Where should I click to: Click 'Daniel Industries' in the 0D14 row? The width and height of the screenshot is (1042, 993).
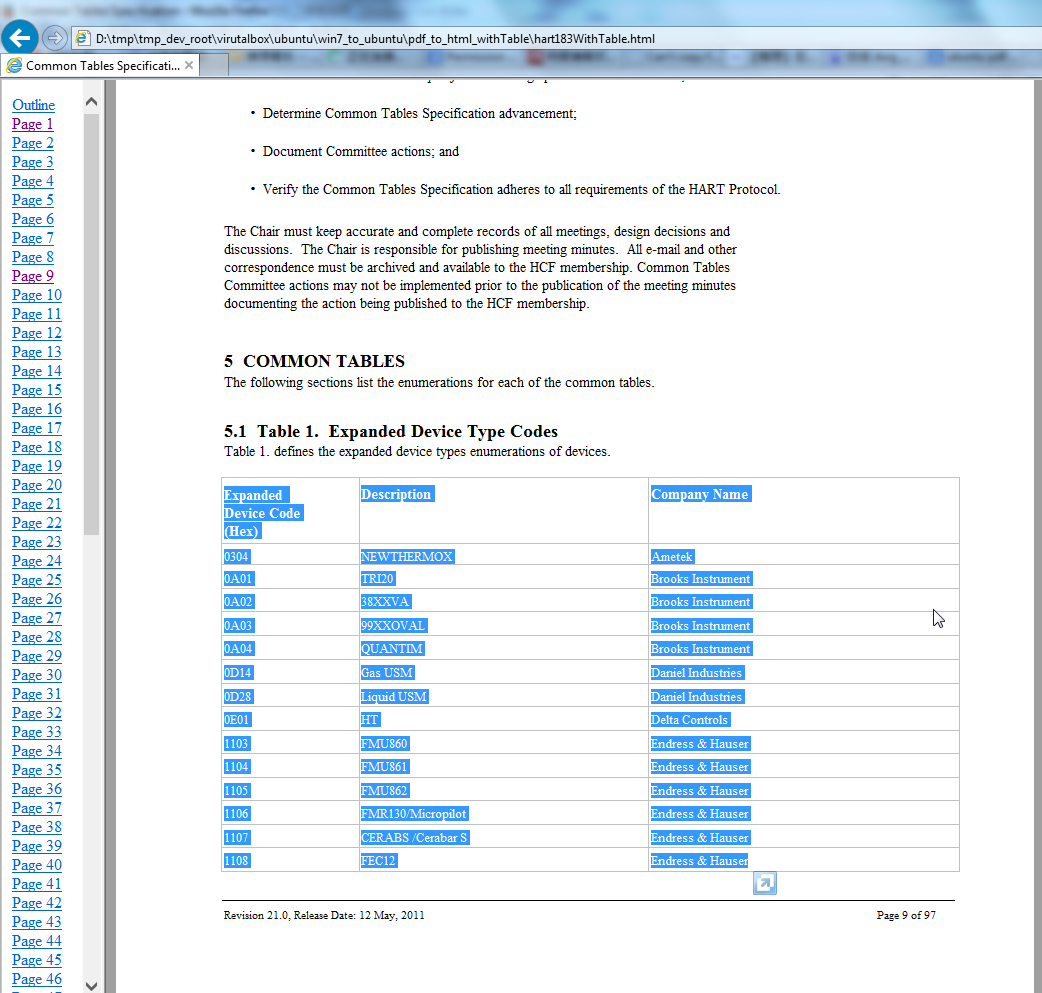coord(696,673)
